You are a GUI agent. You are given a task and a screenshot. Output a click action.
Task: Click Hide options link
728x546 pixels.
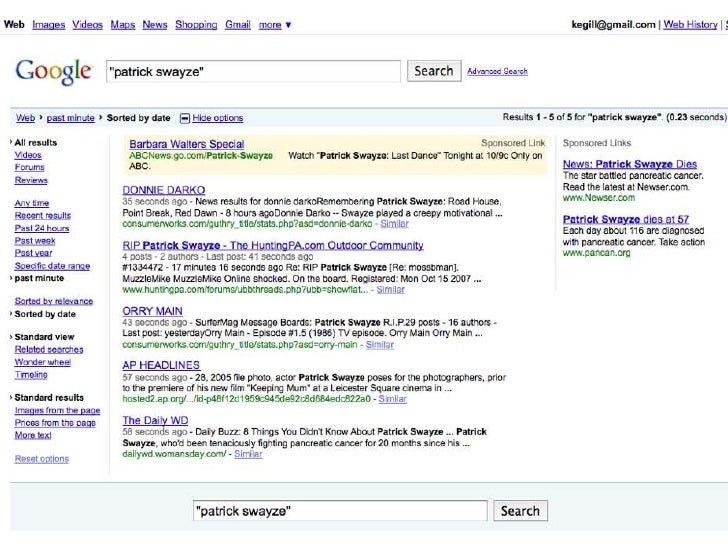218,118
